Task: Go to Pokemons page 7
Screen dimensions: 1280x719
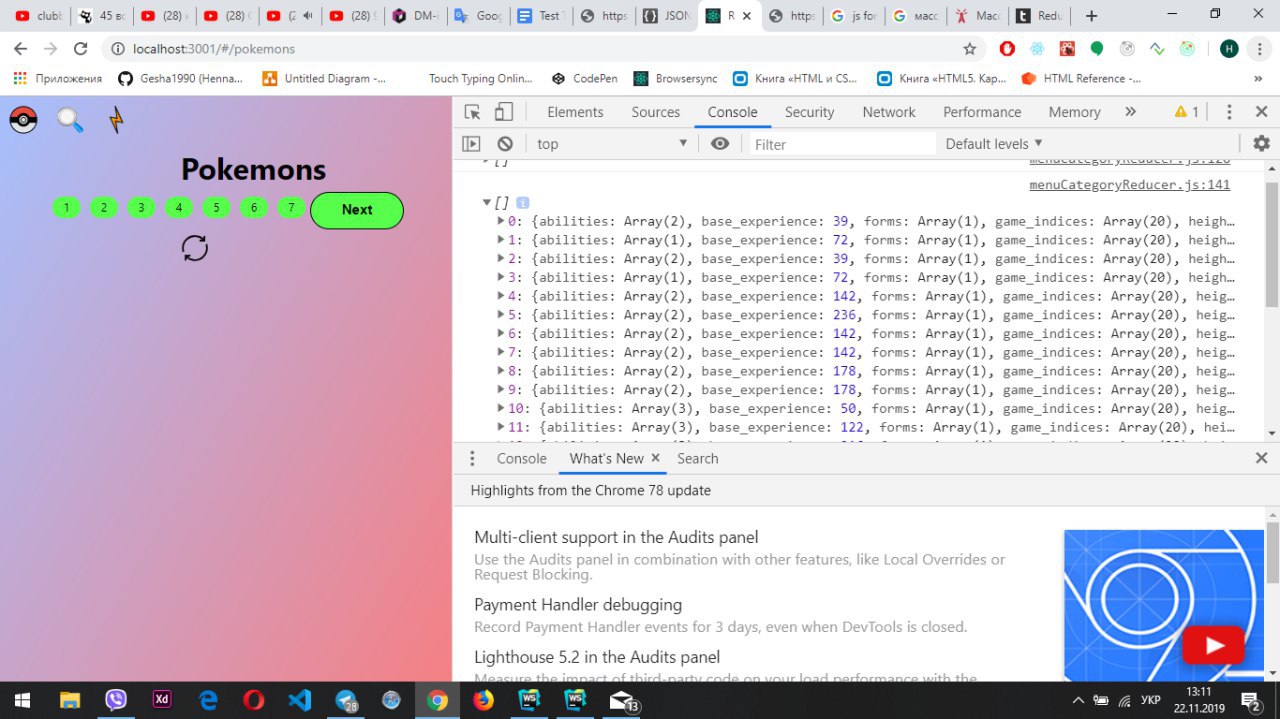Action: tap(291, 208)
